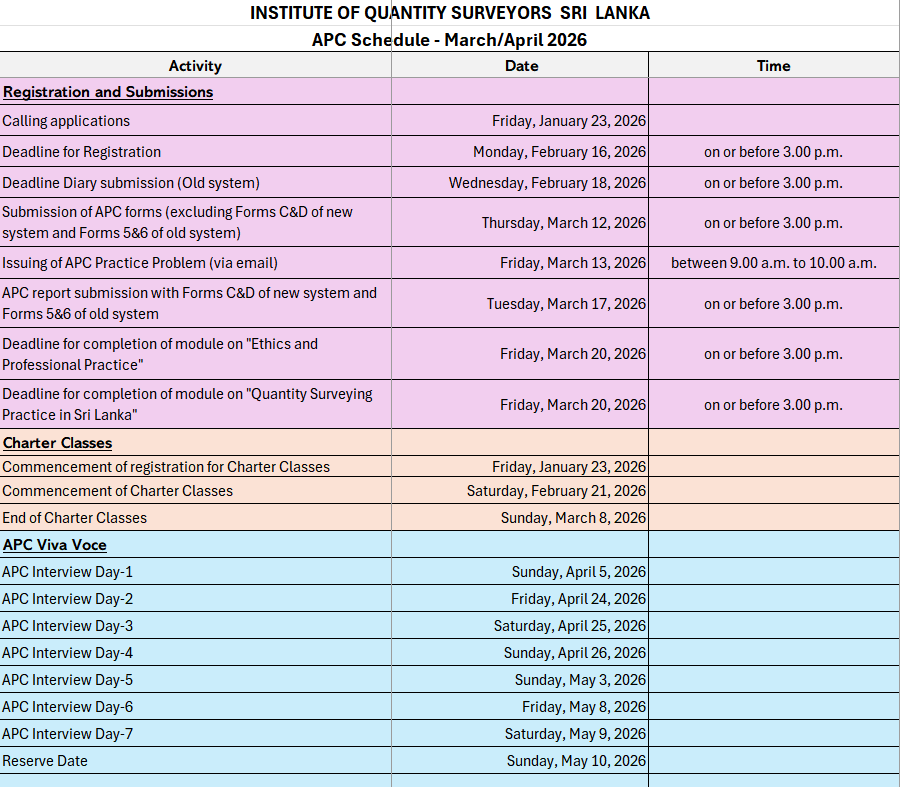Select the date 'Tuesday, March 17, 2026'
This screenshot has width=900, height=787.
pyautogui.click(x=566, y=304)
